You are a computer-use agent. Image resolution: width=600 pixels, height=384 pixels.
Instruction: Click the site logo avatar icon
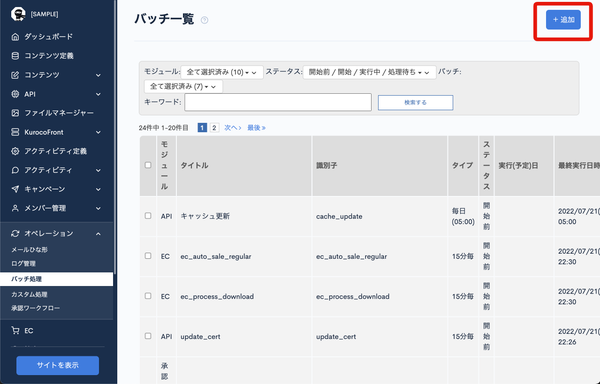click(18, 14)
